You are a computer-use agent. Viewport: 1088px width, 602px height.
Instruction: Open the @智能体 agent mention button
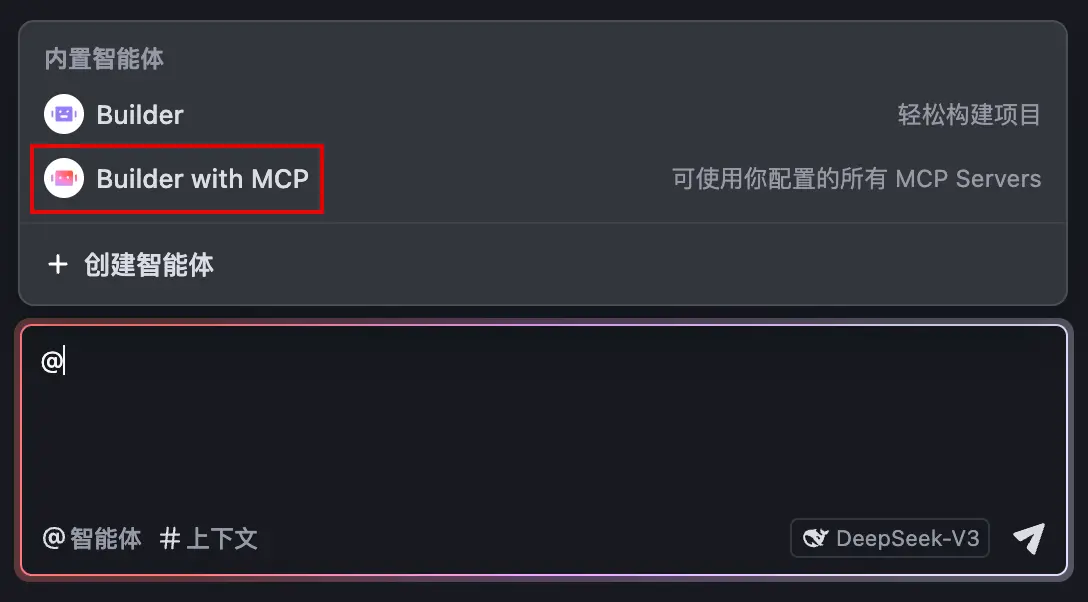pyautogui.click(x=92, y=538)
